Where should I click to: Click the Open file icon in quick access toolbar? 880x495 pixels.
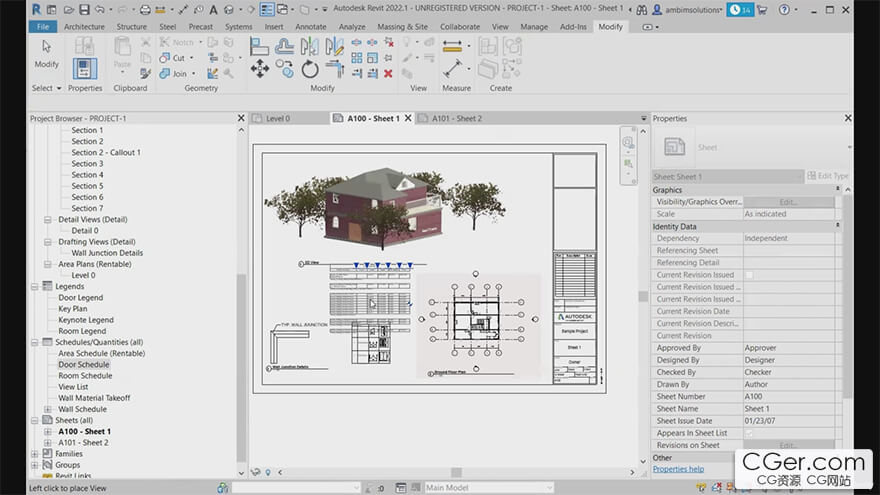click(68, 10)
